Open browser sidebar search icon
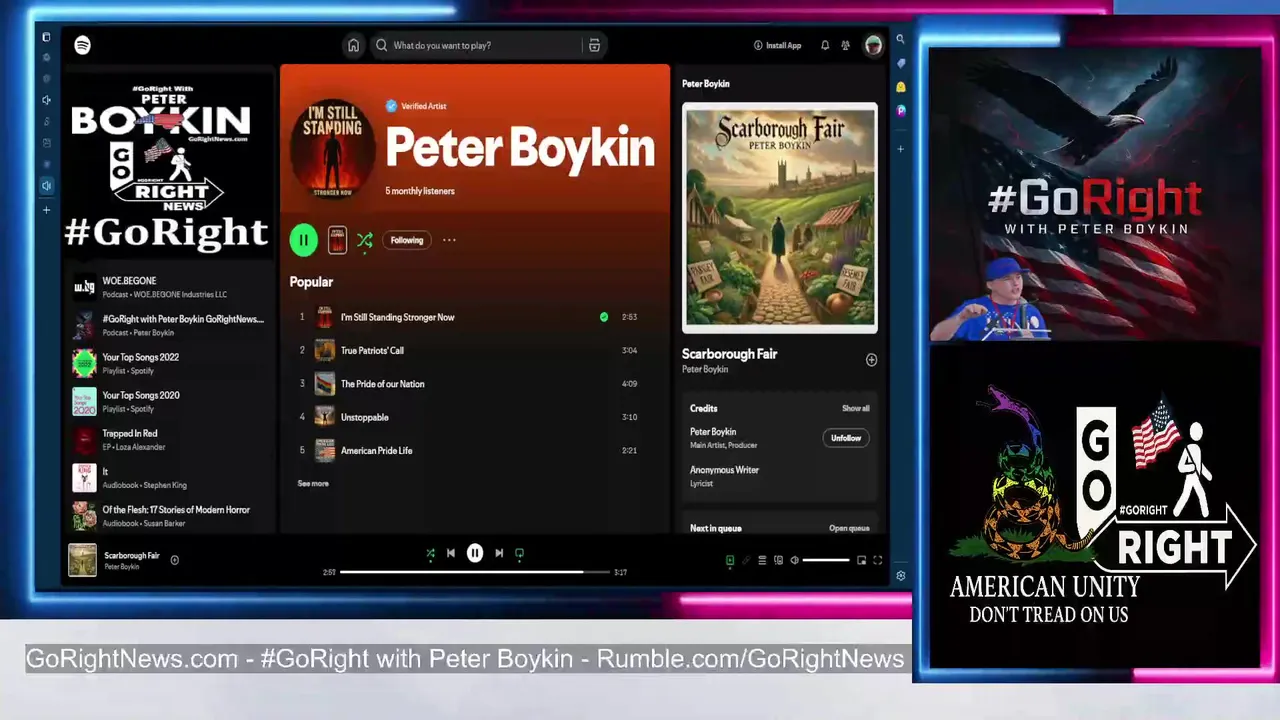1280x720 pixels. (900, 39)
